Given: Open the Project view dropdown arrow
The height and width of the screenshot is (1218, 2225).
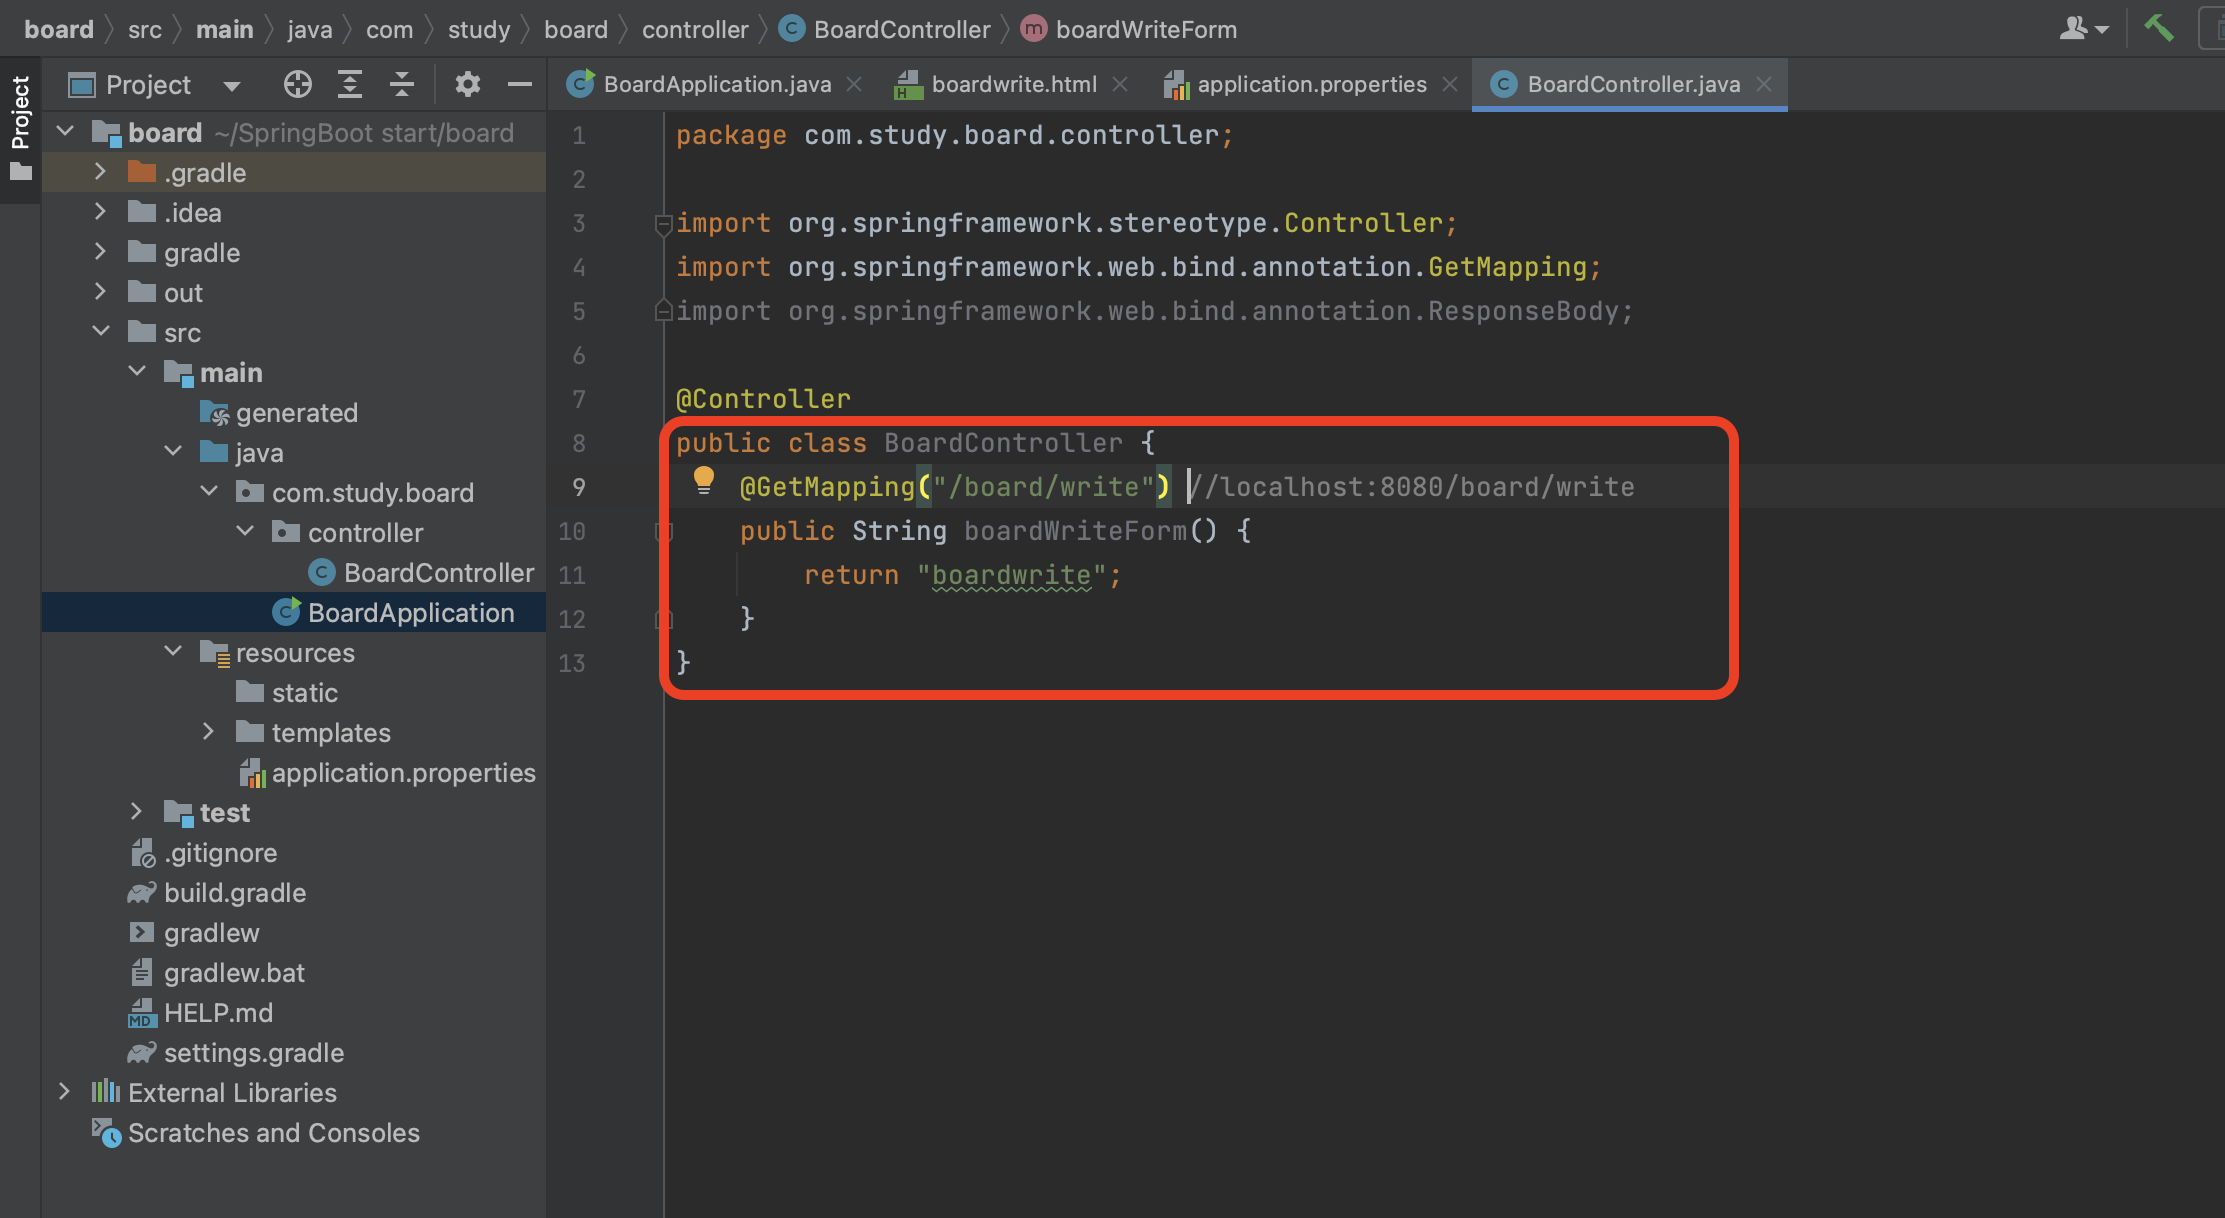Looking at the screenshot, I should [x=232, y=86].
